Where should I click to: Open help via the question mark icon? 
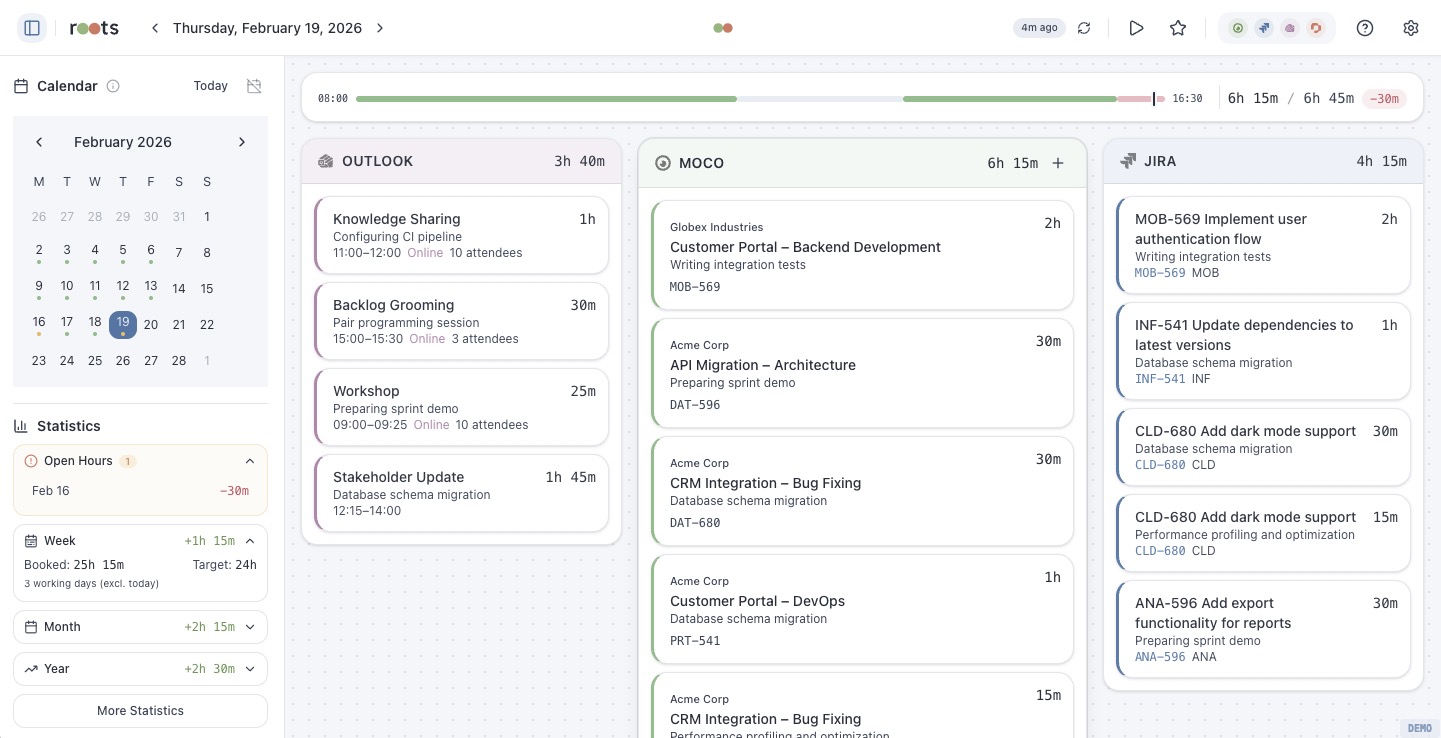(x=1364, y=28)
